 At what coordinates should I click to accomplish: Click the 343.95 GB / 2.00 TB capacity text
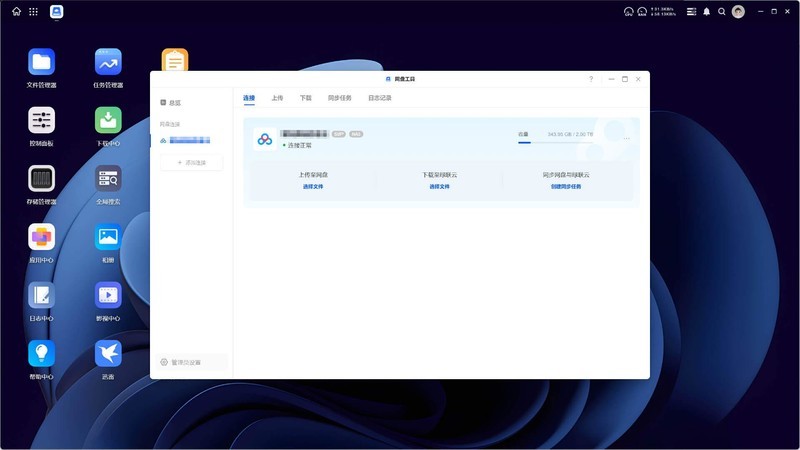tap(570, 134)
